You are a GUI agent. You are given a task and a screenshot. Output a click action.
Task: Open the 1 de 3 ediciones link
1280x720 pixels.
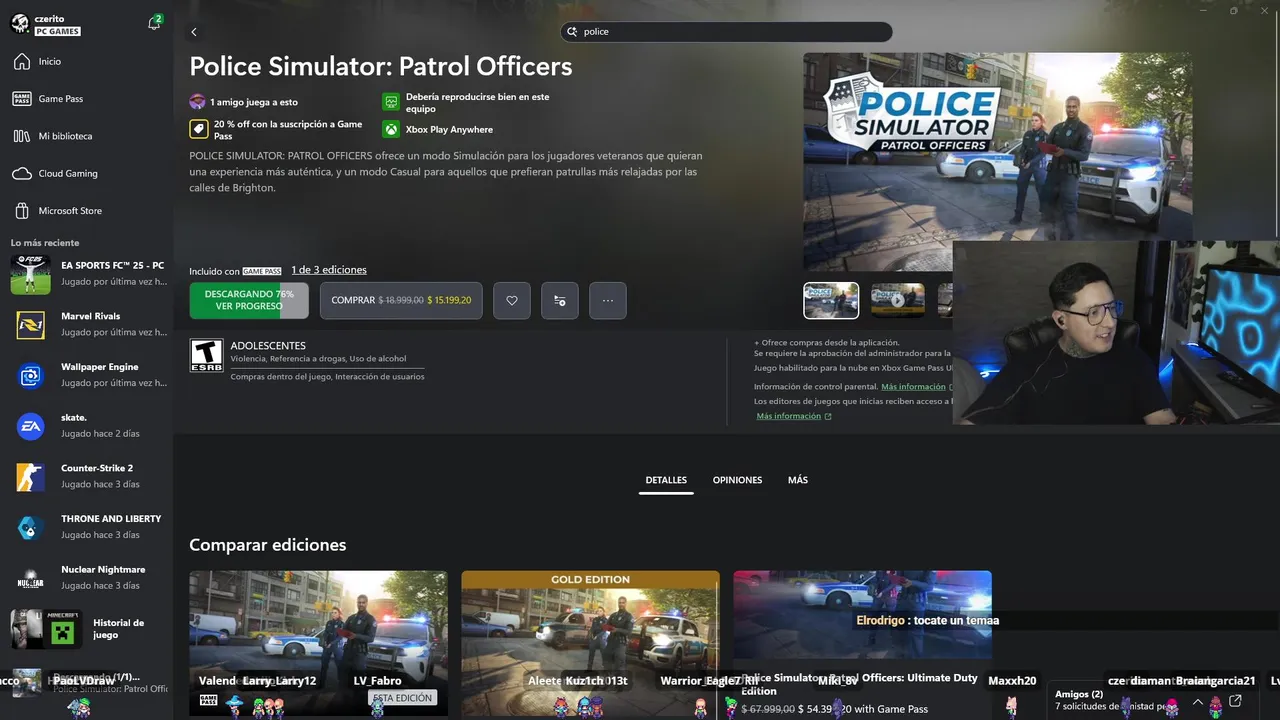329,270
